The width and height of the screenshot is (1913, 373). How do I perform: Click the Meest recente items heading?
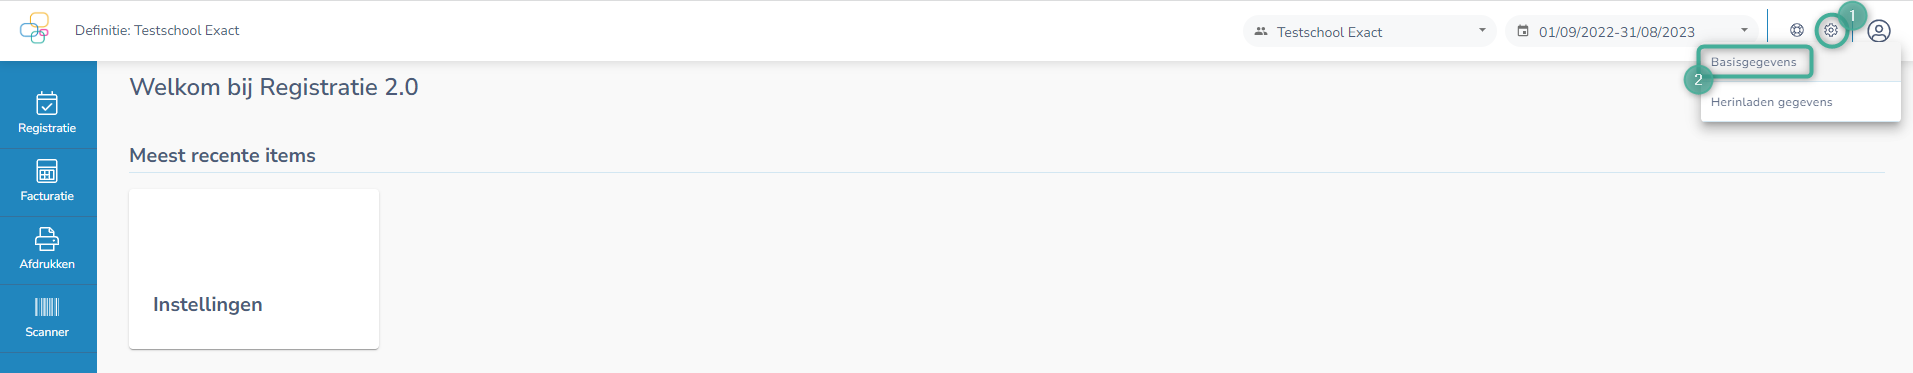click(222, 155)
